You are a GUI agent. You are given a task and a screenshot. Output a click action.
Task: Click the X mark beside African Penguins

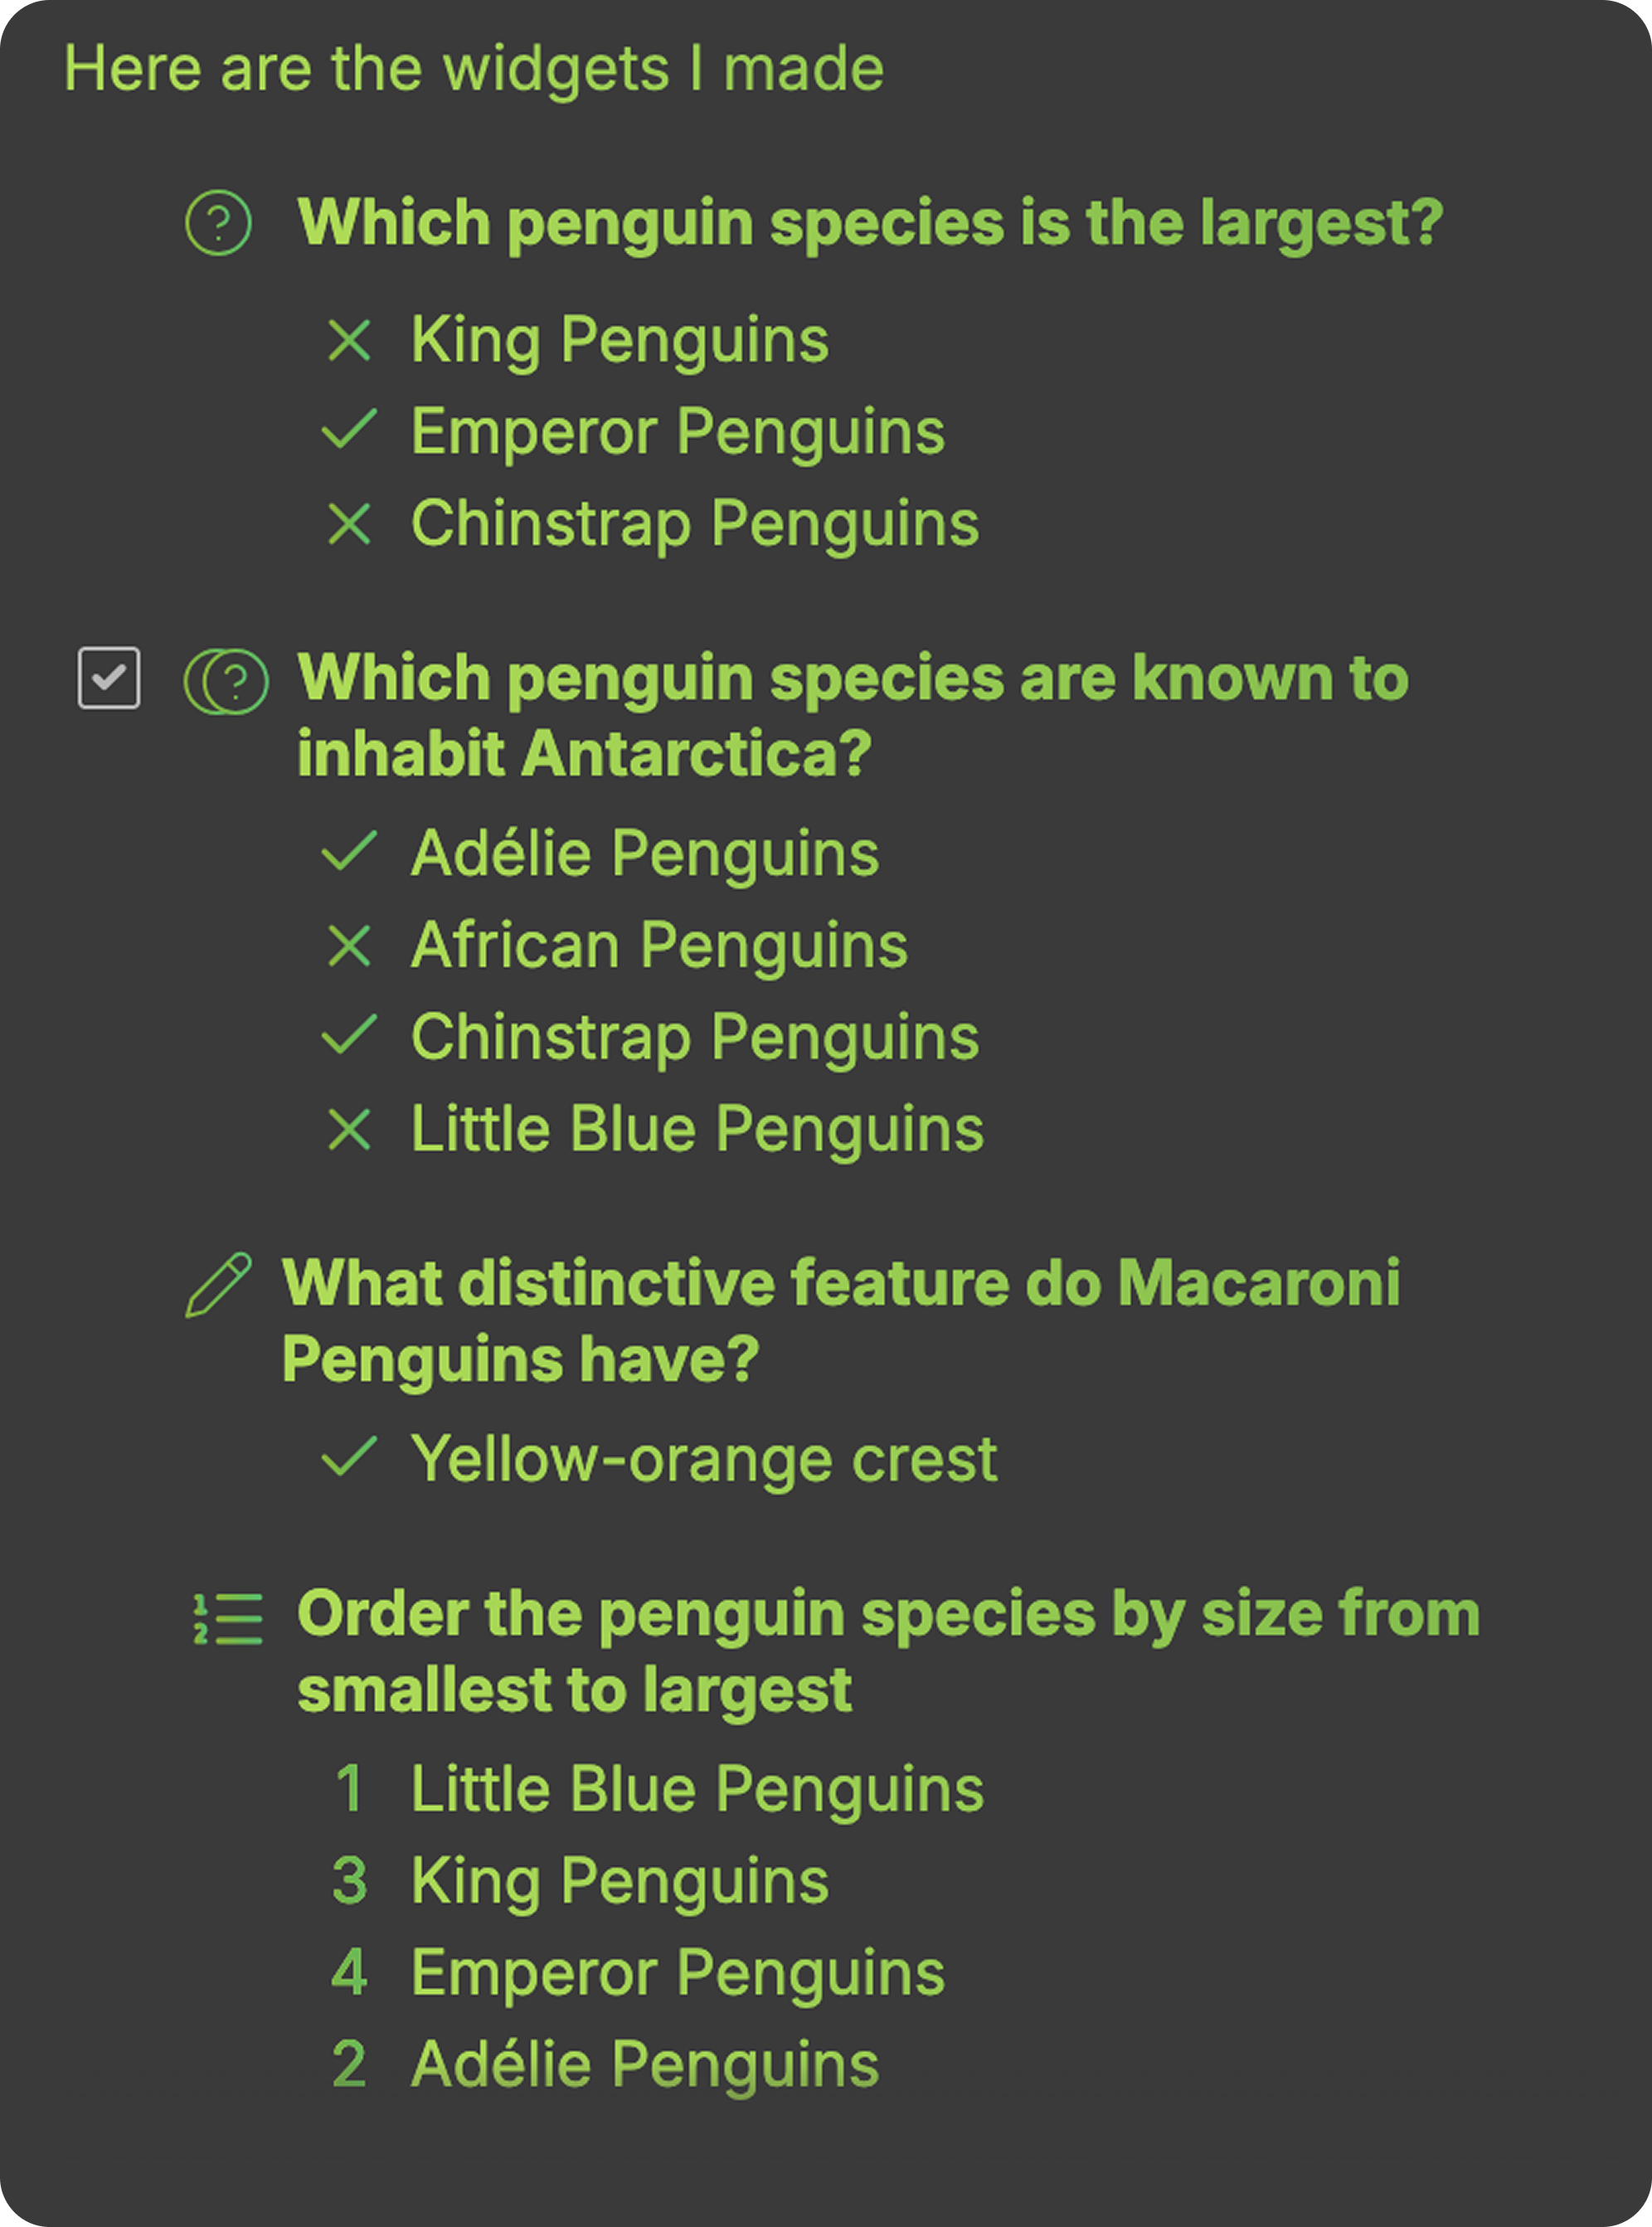[x=349, y=945]
